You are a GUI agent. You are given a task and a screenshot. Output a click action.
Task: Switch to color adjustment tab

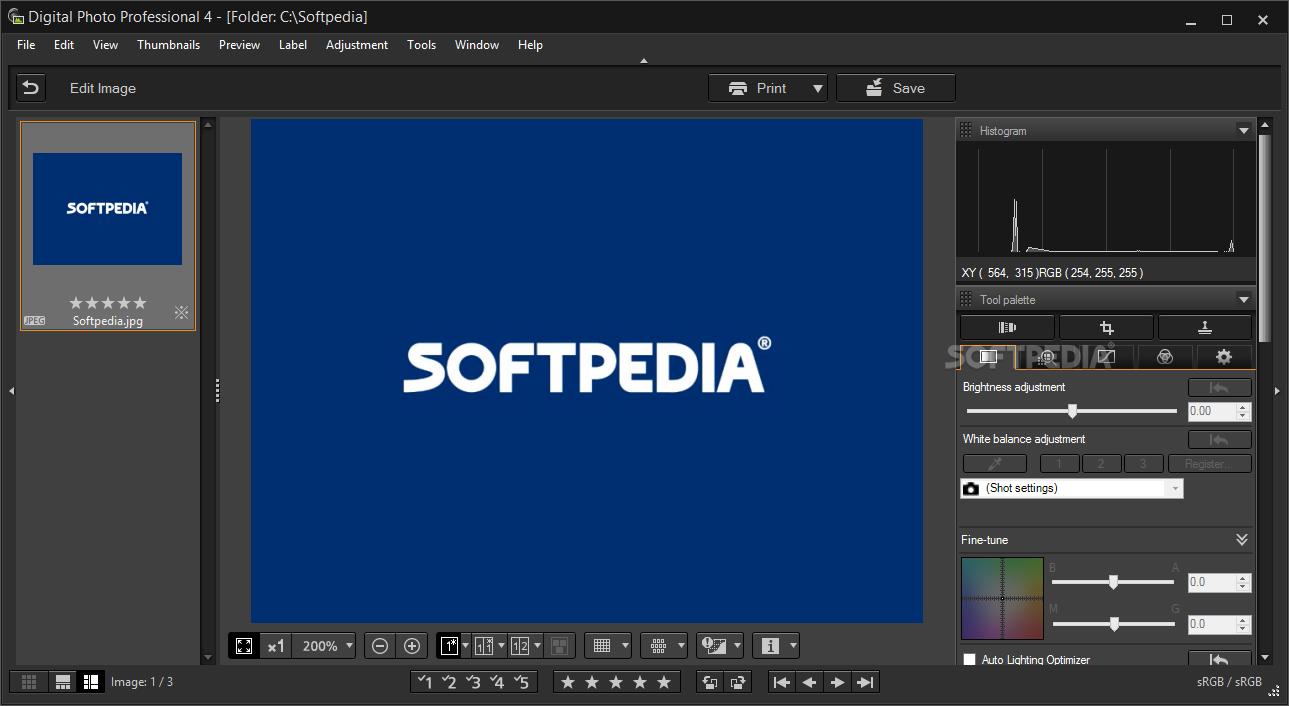coord(1164,356)
